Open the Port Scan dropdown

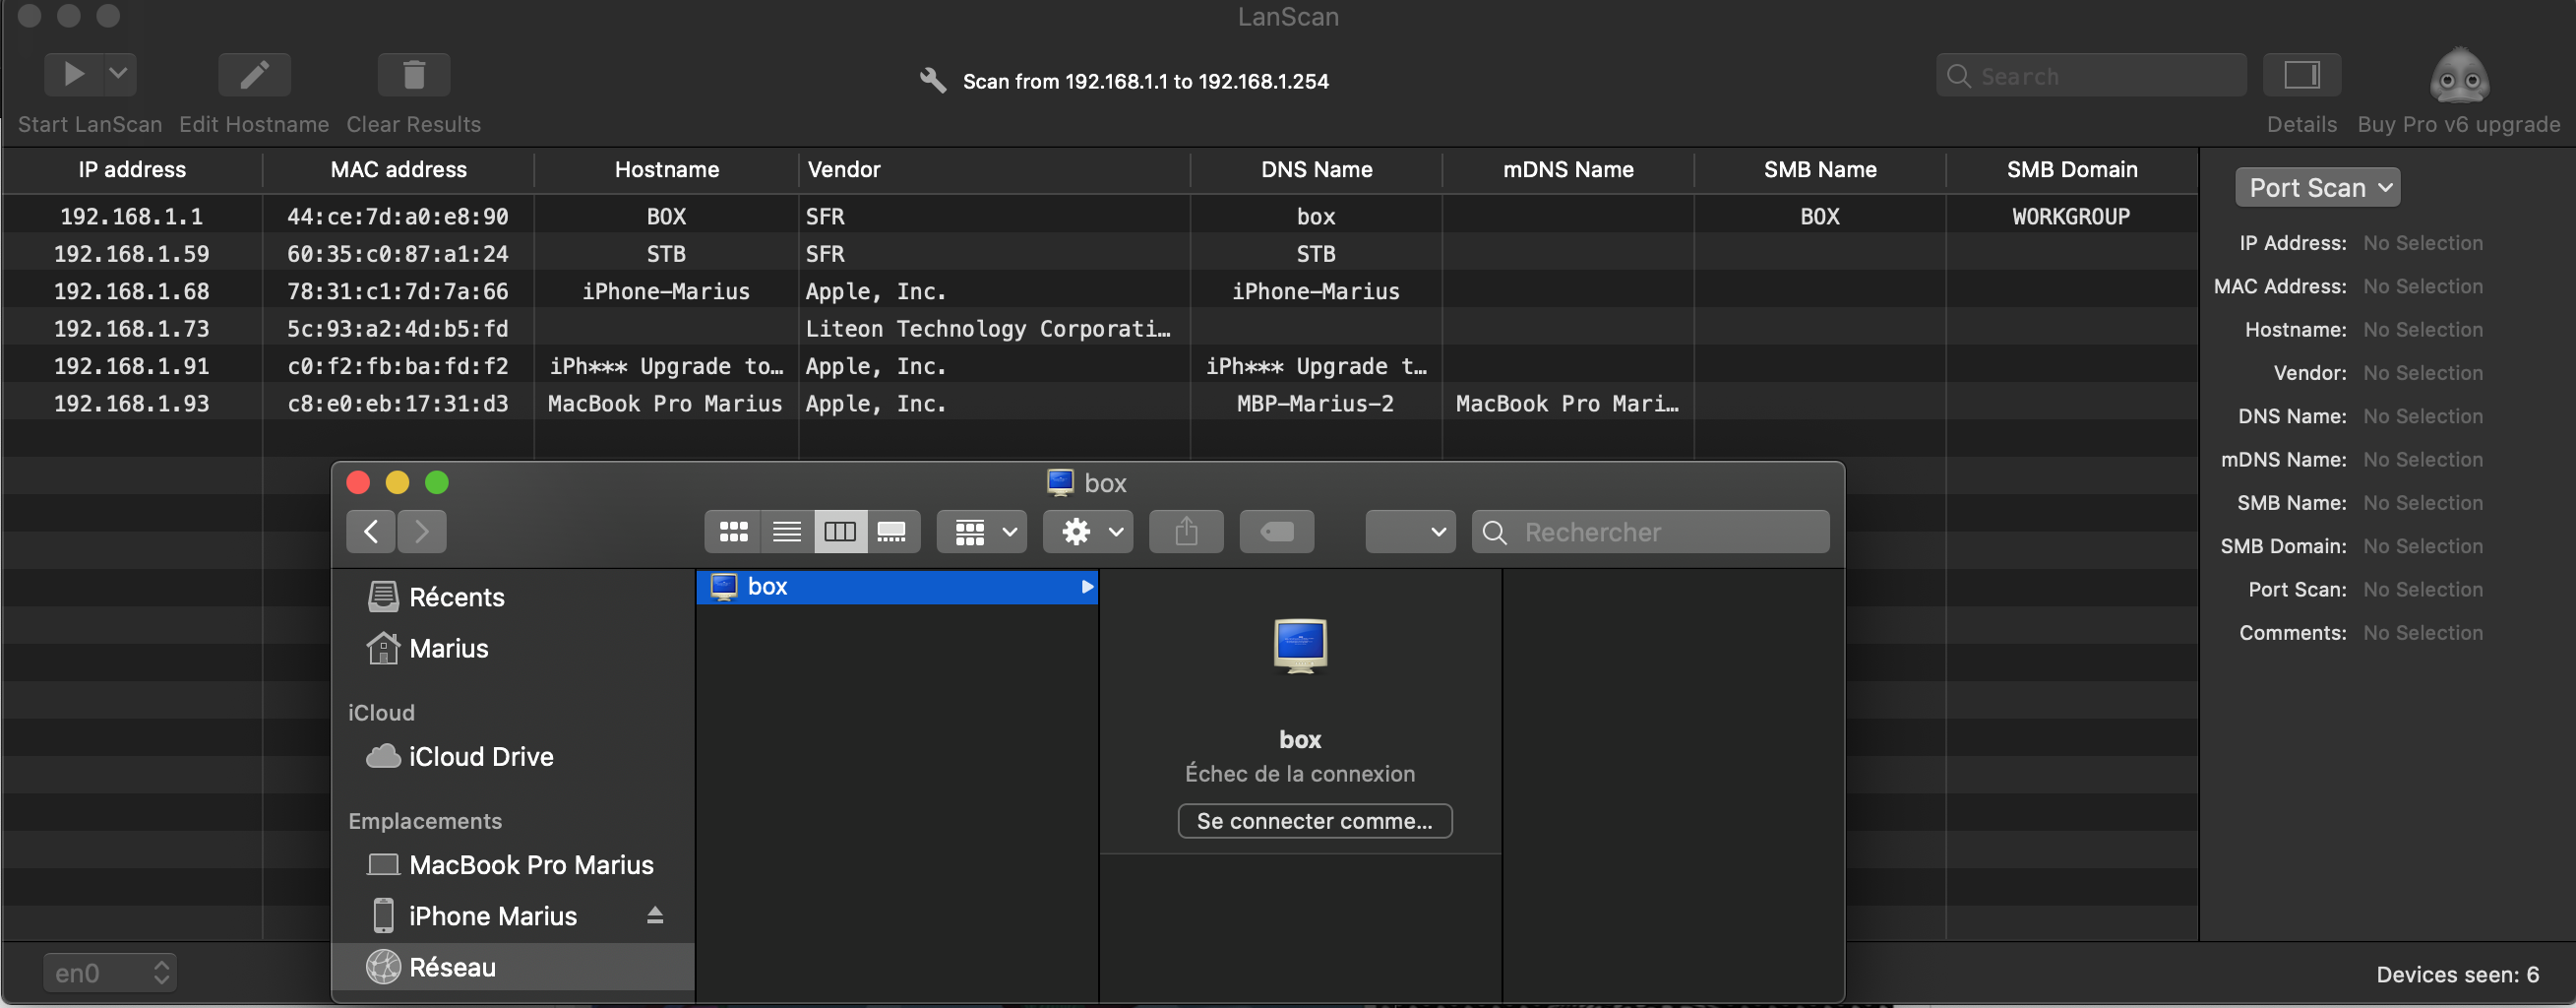[2317, 187]
